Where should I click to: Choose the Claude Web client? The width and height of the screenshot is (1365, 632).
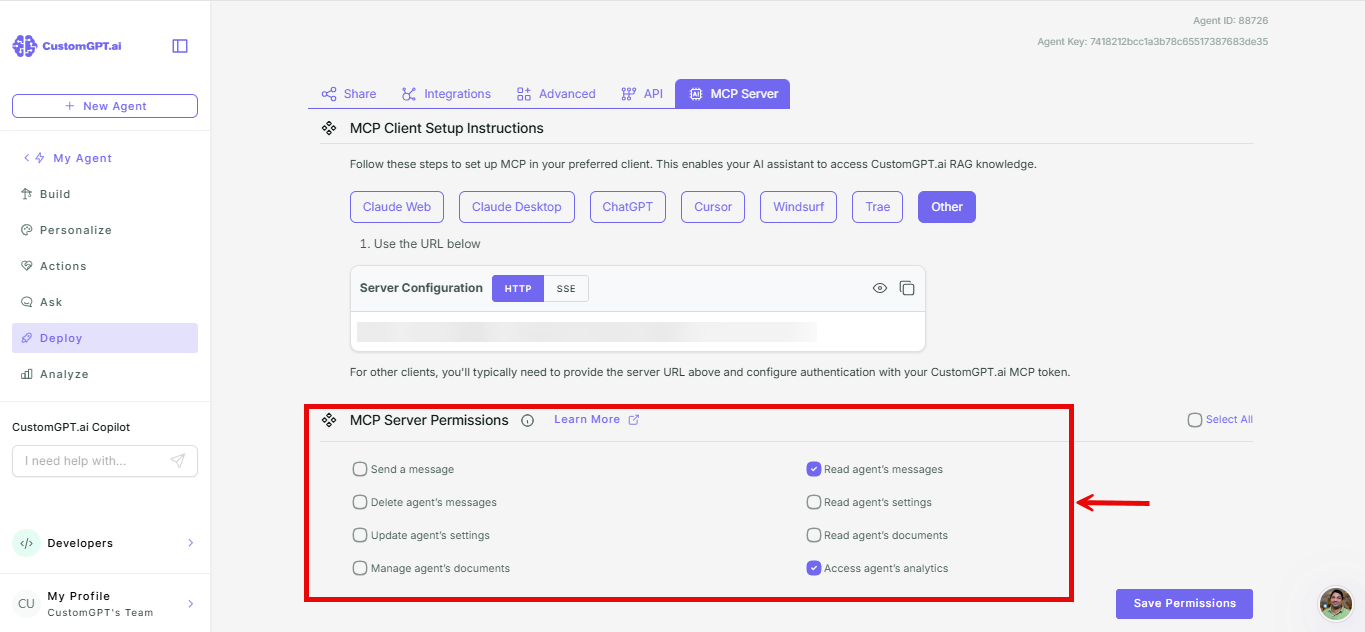coord(397,207)
